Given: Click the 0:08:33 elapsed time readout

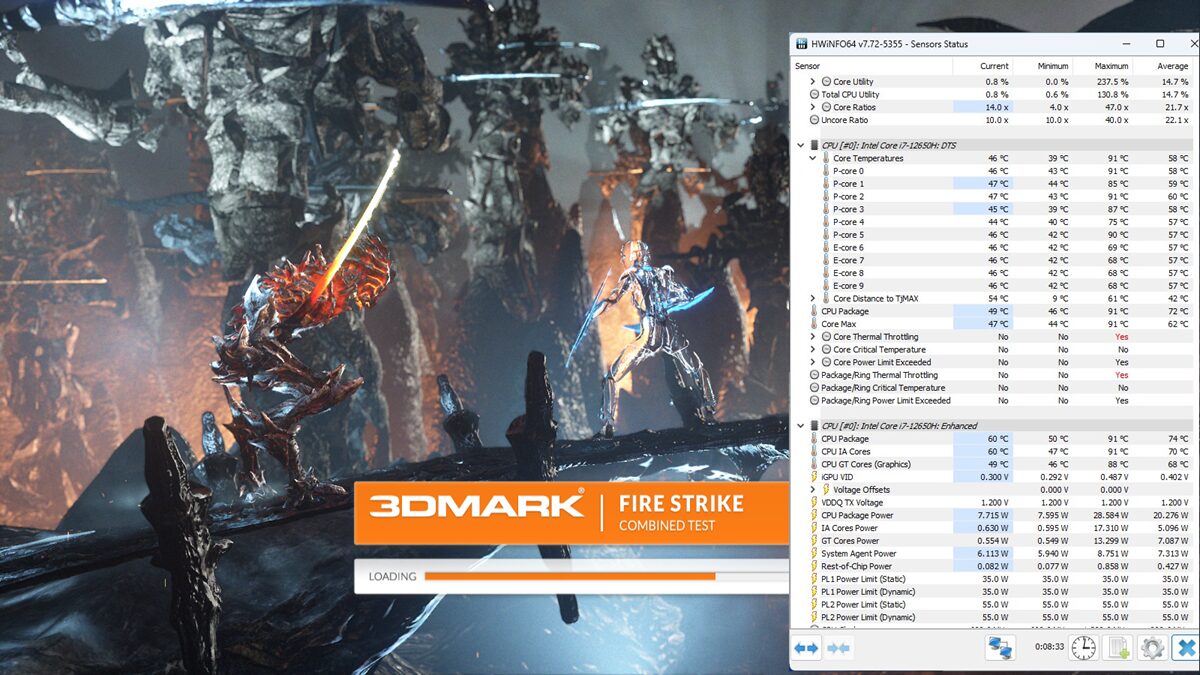Looking at the screenshot, I should click(x=1047, y=648).
